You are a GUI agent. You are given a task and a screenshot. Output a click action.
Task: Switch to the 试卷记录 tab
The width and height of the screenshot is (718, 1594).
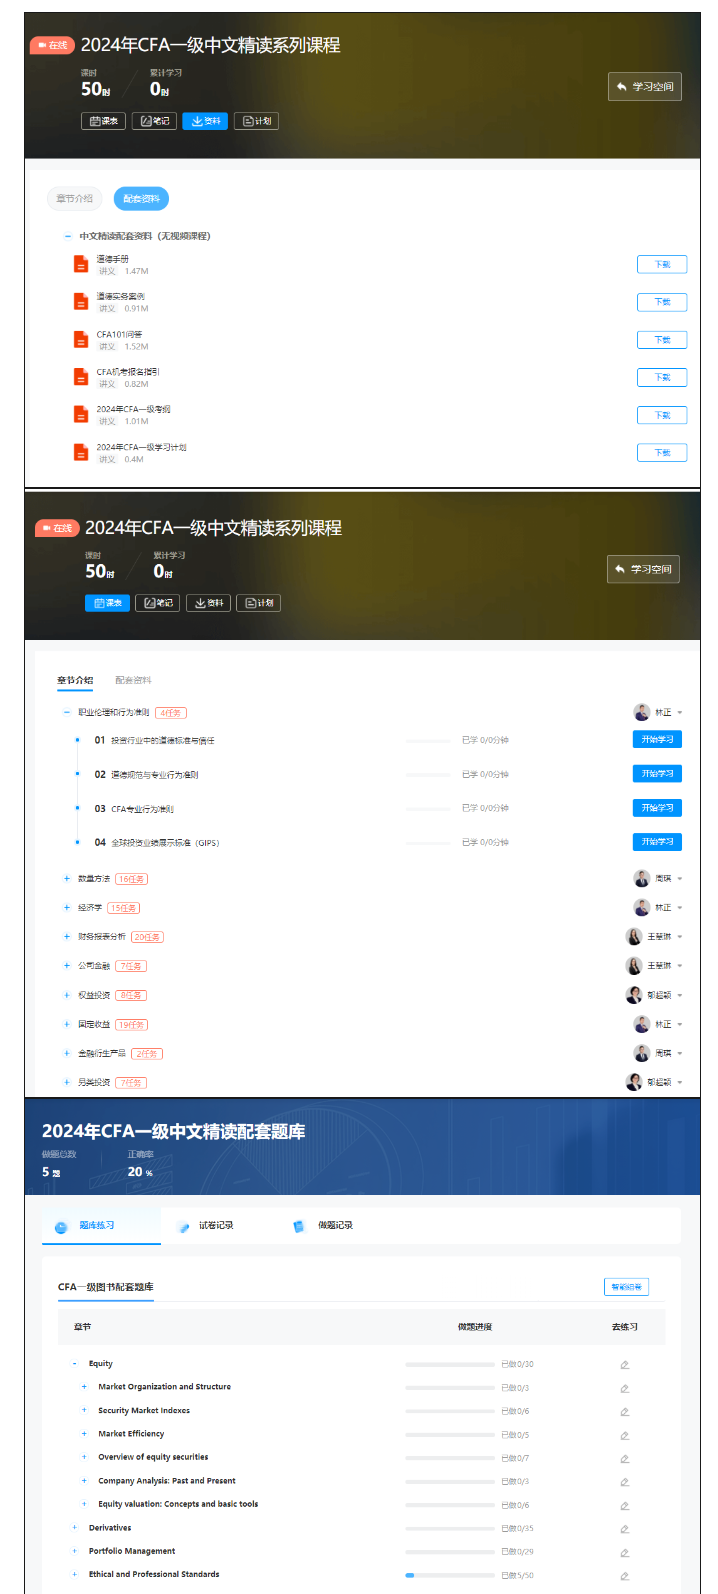coord(206,1226)
